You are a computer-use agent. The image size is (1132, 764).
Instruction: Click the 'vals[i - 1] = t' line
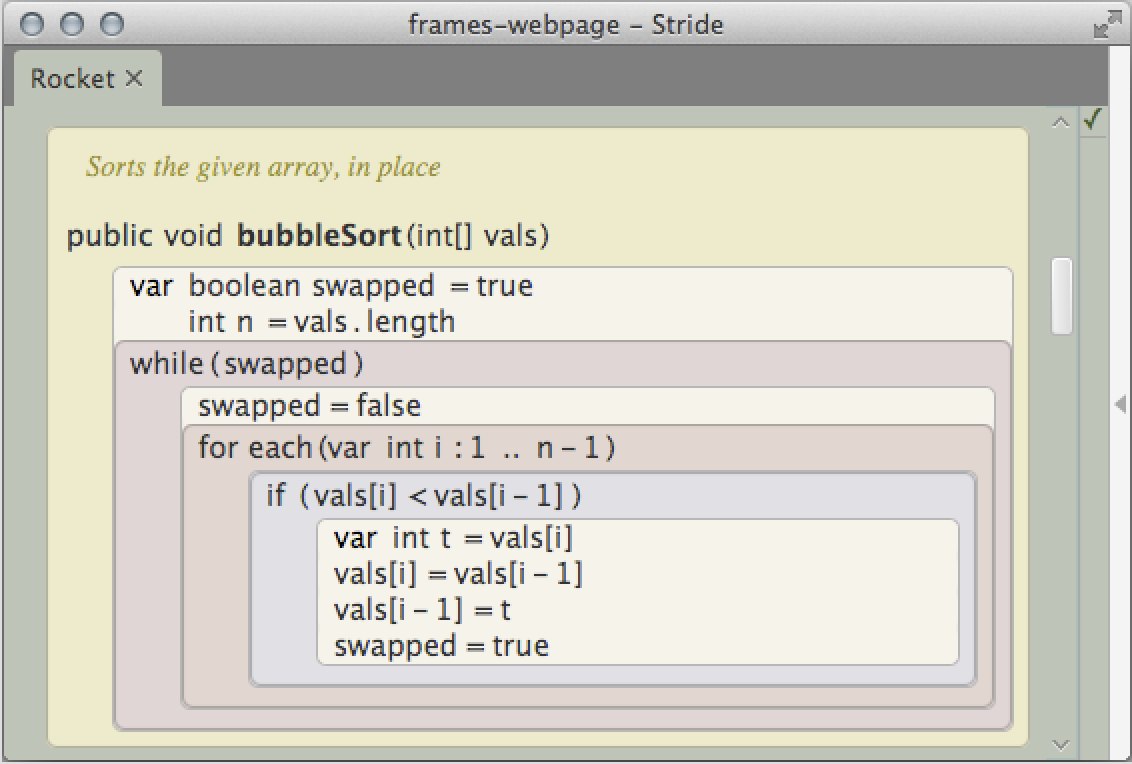pos(423,609)
